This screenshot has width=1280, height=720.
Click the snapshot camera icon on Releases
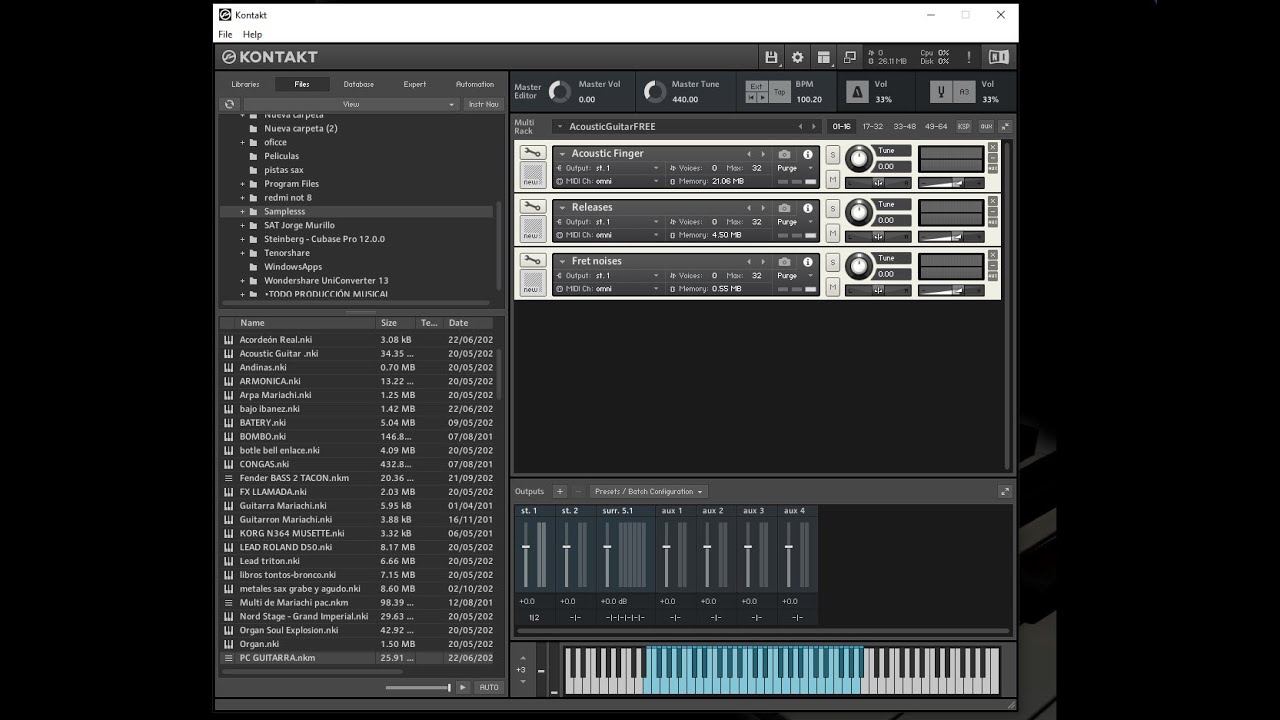[x=784, y=208]
